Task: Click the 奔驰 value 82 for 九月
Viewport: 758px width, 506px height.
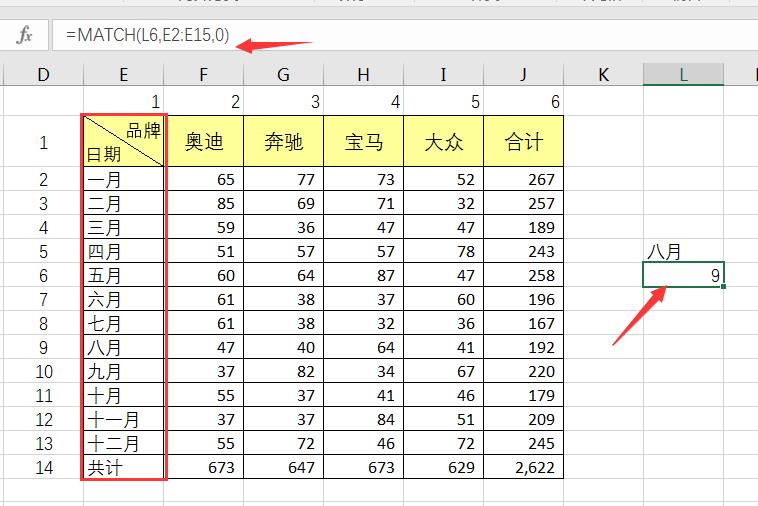Action: (x=283, y=371)
